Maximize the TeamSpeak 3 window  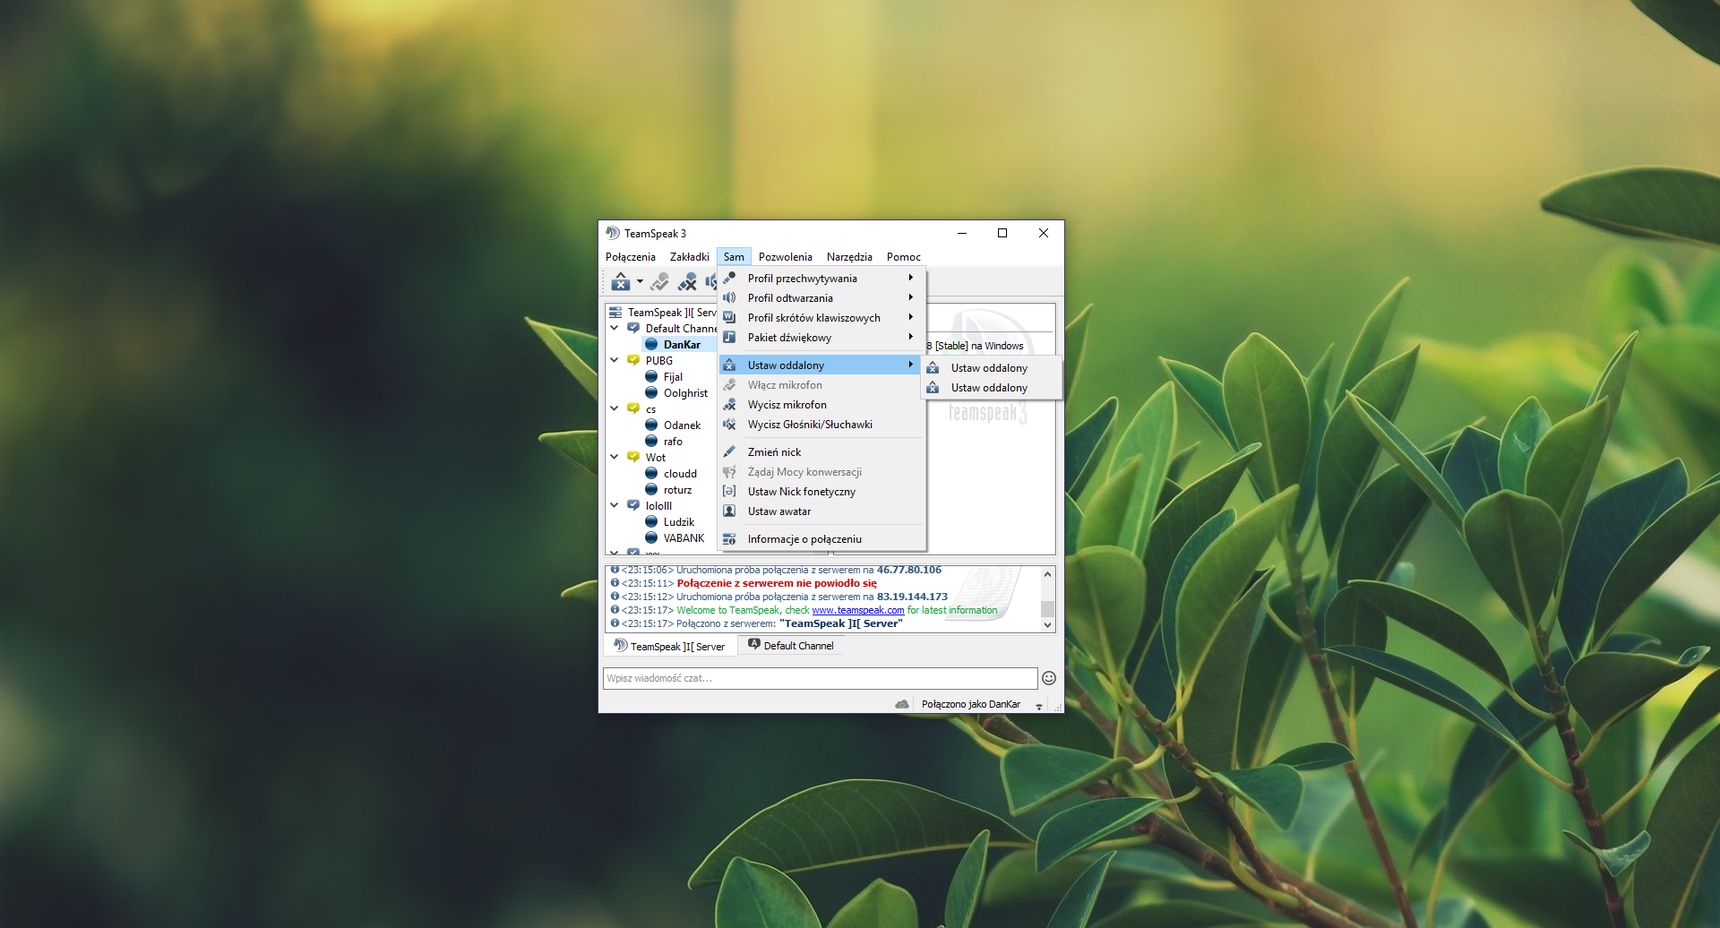click(1002, 233)
